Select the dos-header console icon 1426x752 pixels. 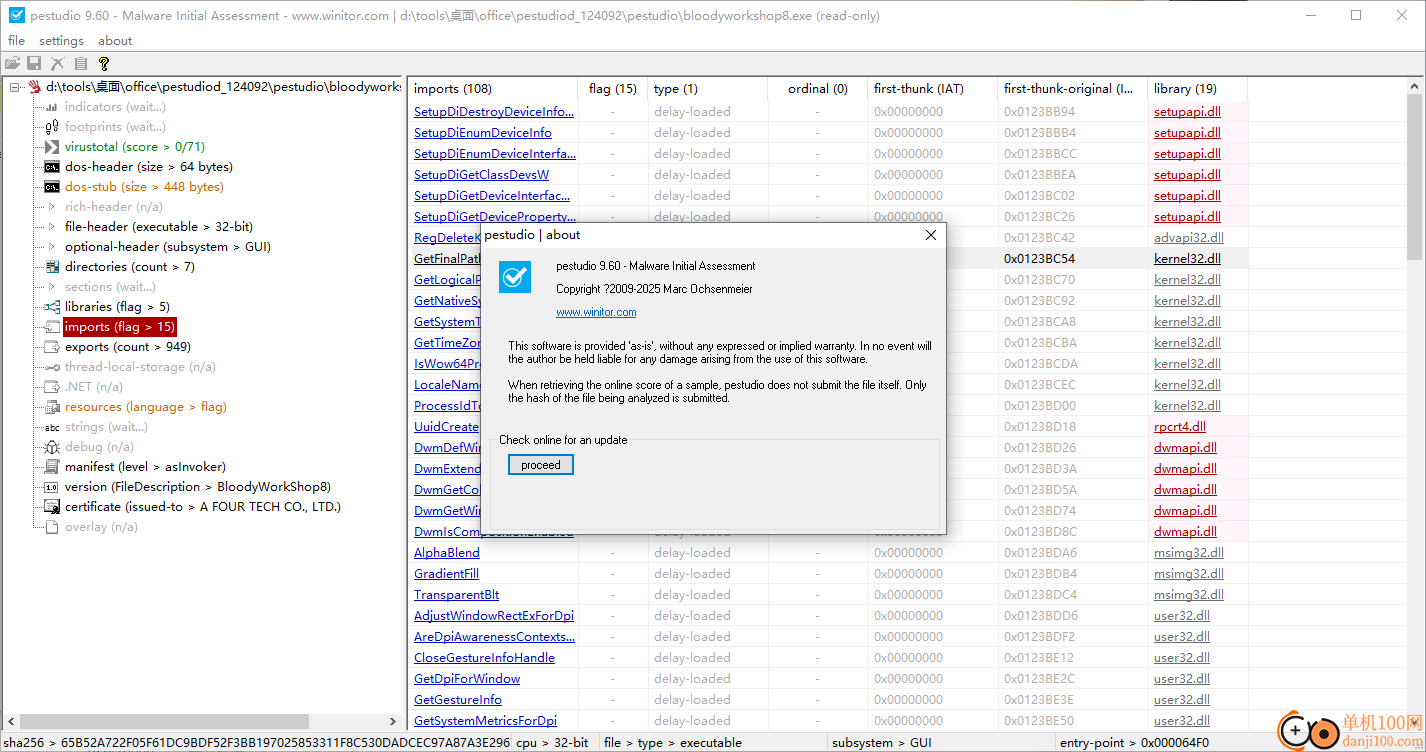coord(52,167)
